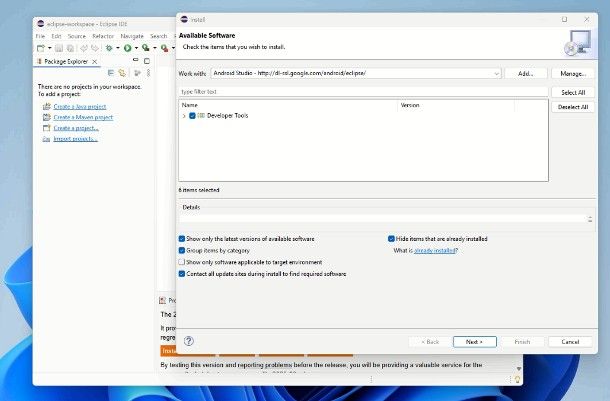This screenshot has width=610, height=401.
Task: Select the Package Explorer tab
Action: coord(66,61)
